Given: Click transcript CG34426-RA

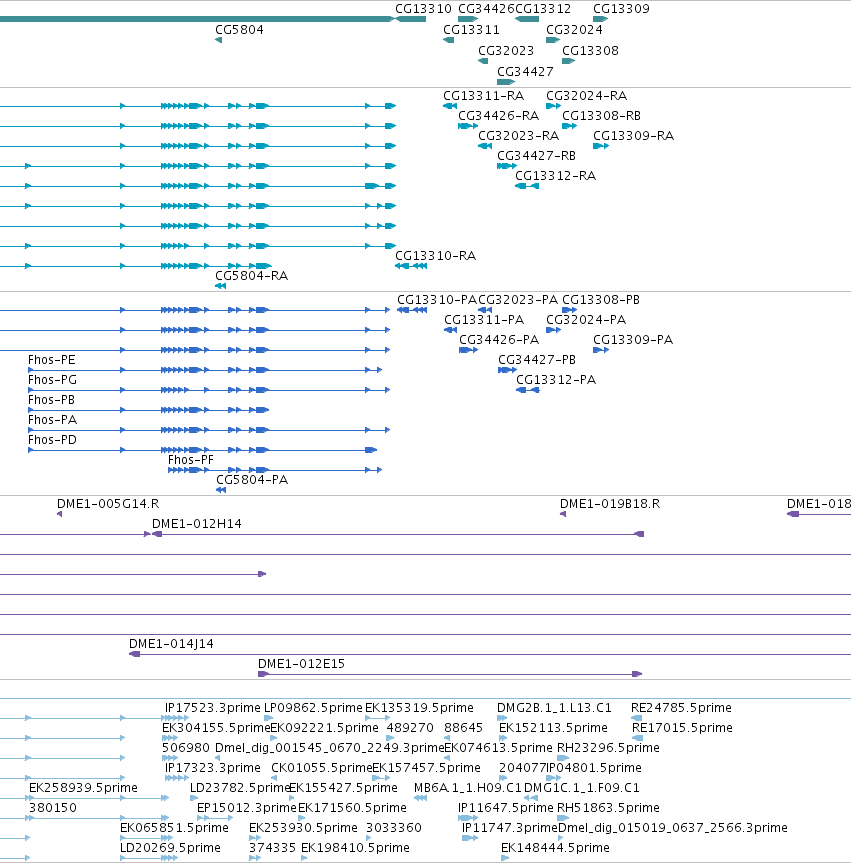Looking at the screenshot, I should [498, 116].
